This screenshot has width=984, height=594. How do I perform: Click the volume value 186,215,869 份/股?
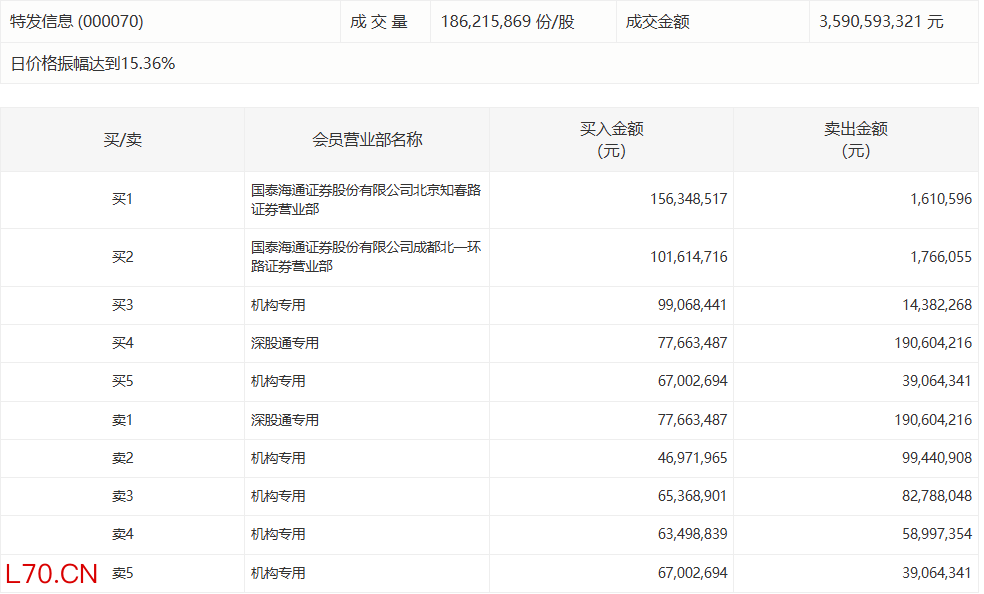coord(507,21)
